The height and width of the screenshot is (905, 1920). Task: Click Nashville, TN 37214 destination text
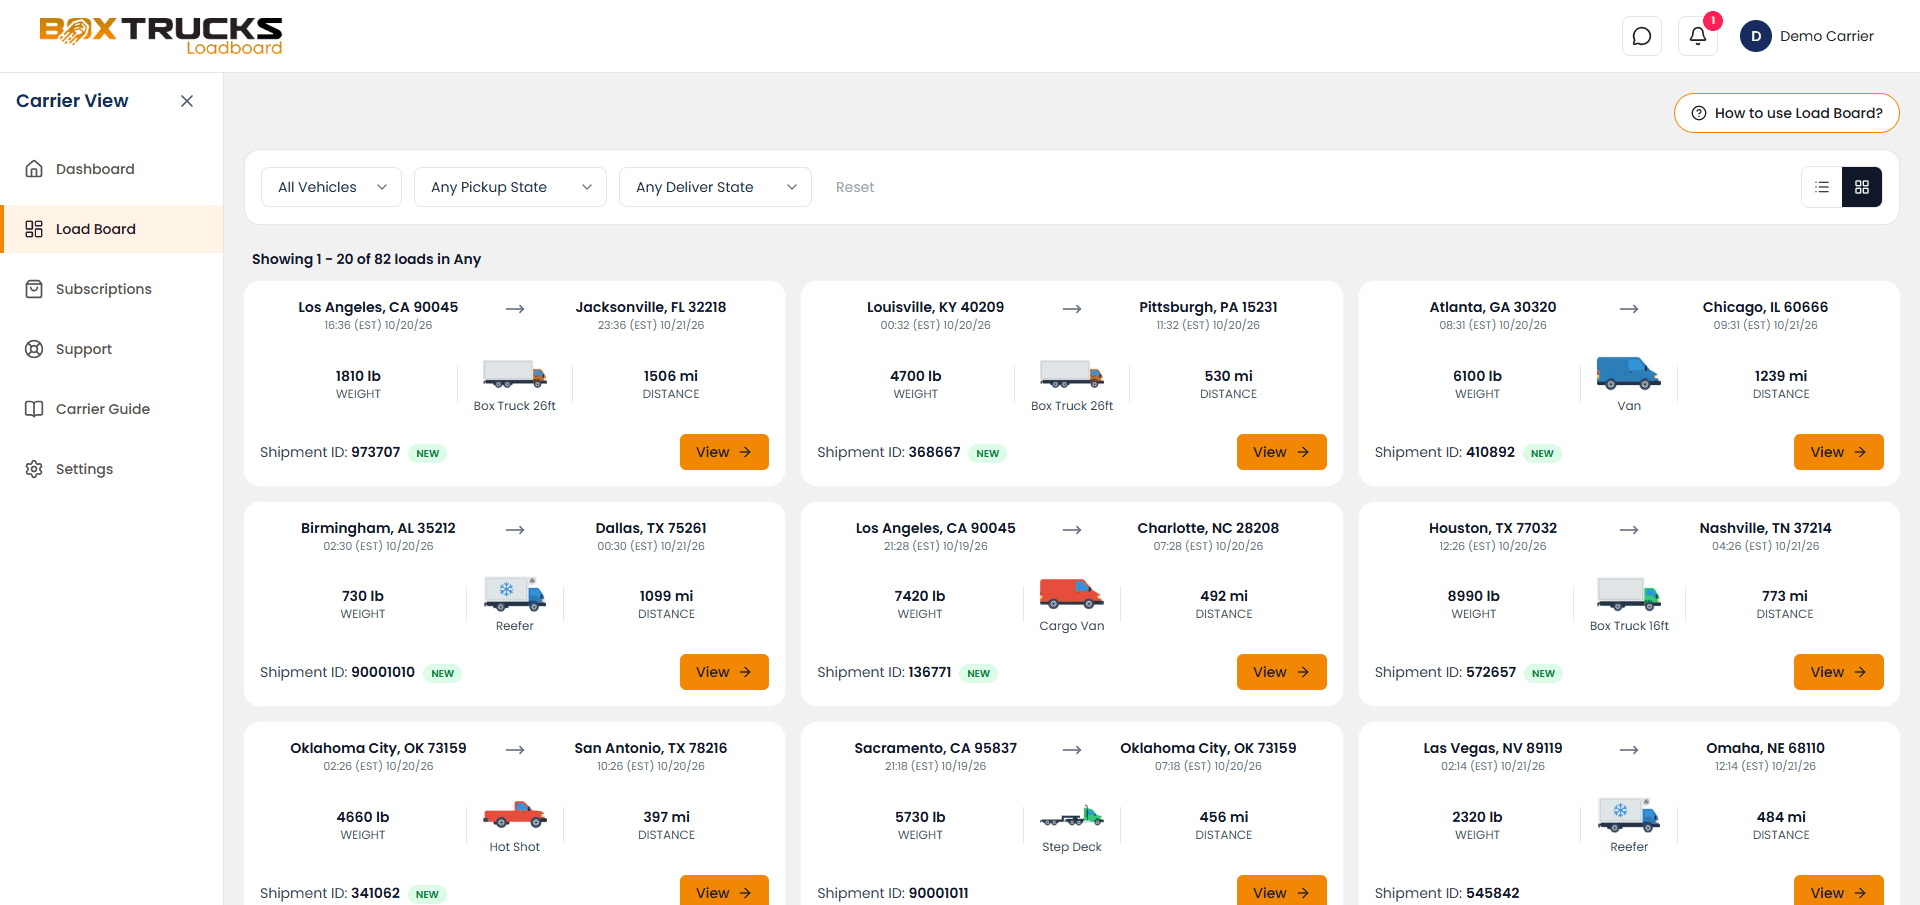coord(1765,528)
